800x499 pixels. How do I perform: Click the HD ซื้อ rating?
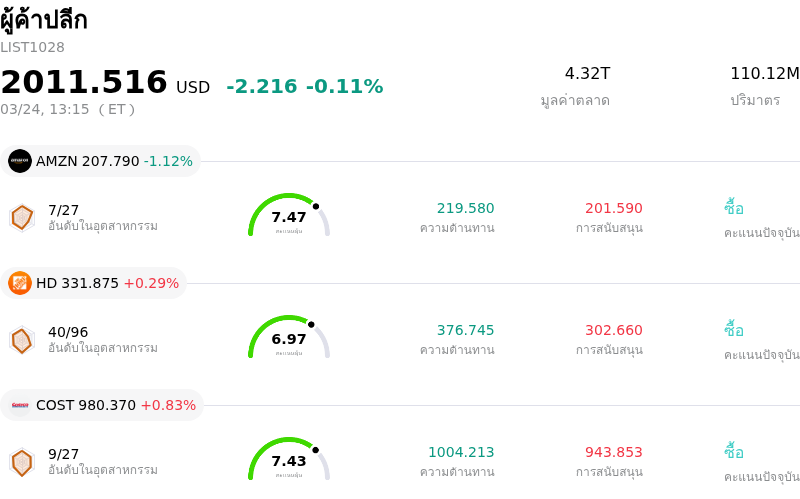734,330
